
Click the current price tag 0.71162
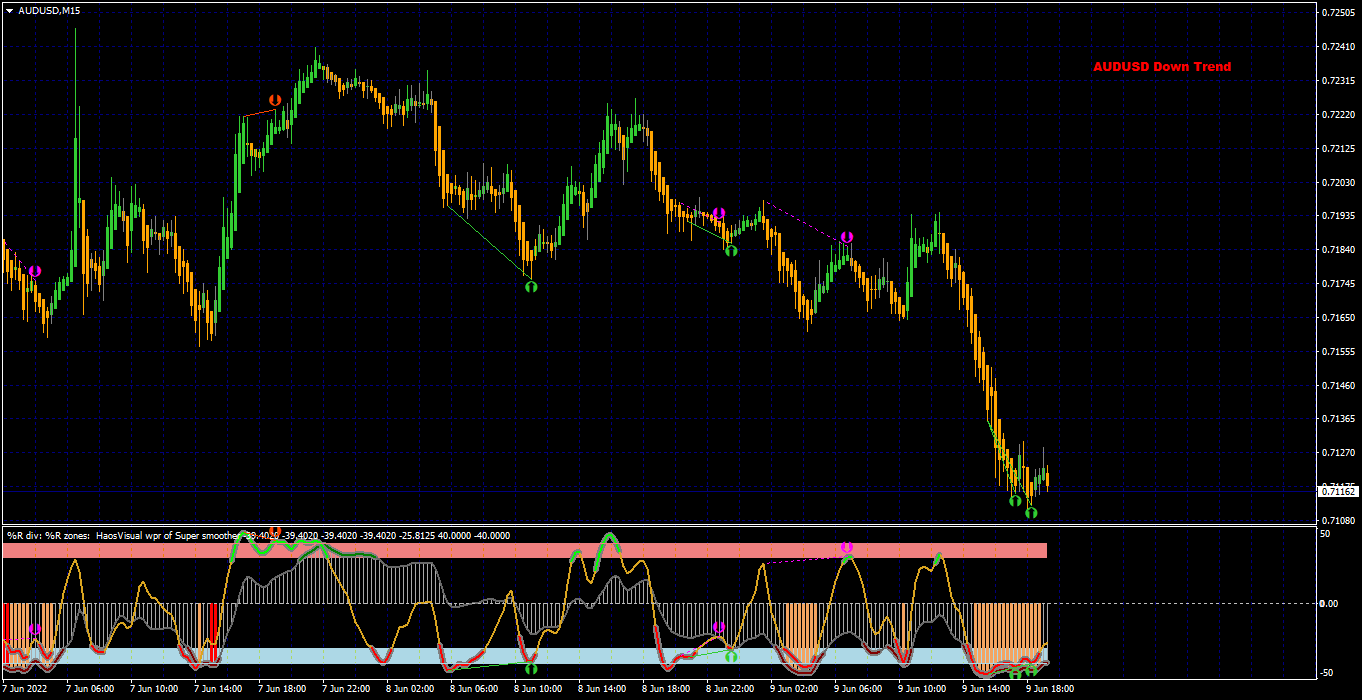[1339, 491]
